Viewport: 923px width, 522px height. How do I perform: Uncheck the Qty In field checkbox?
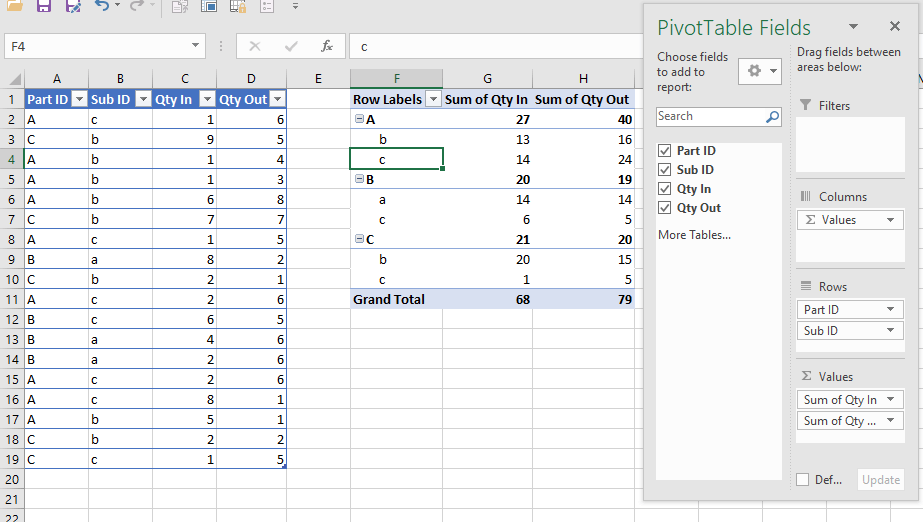click(665, 189)
